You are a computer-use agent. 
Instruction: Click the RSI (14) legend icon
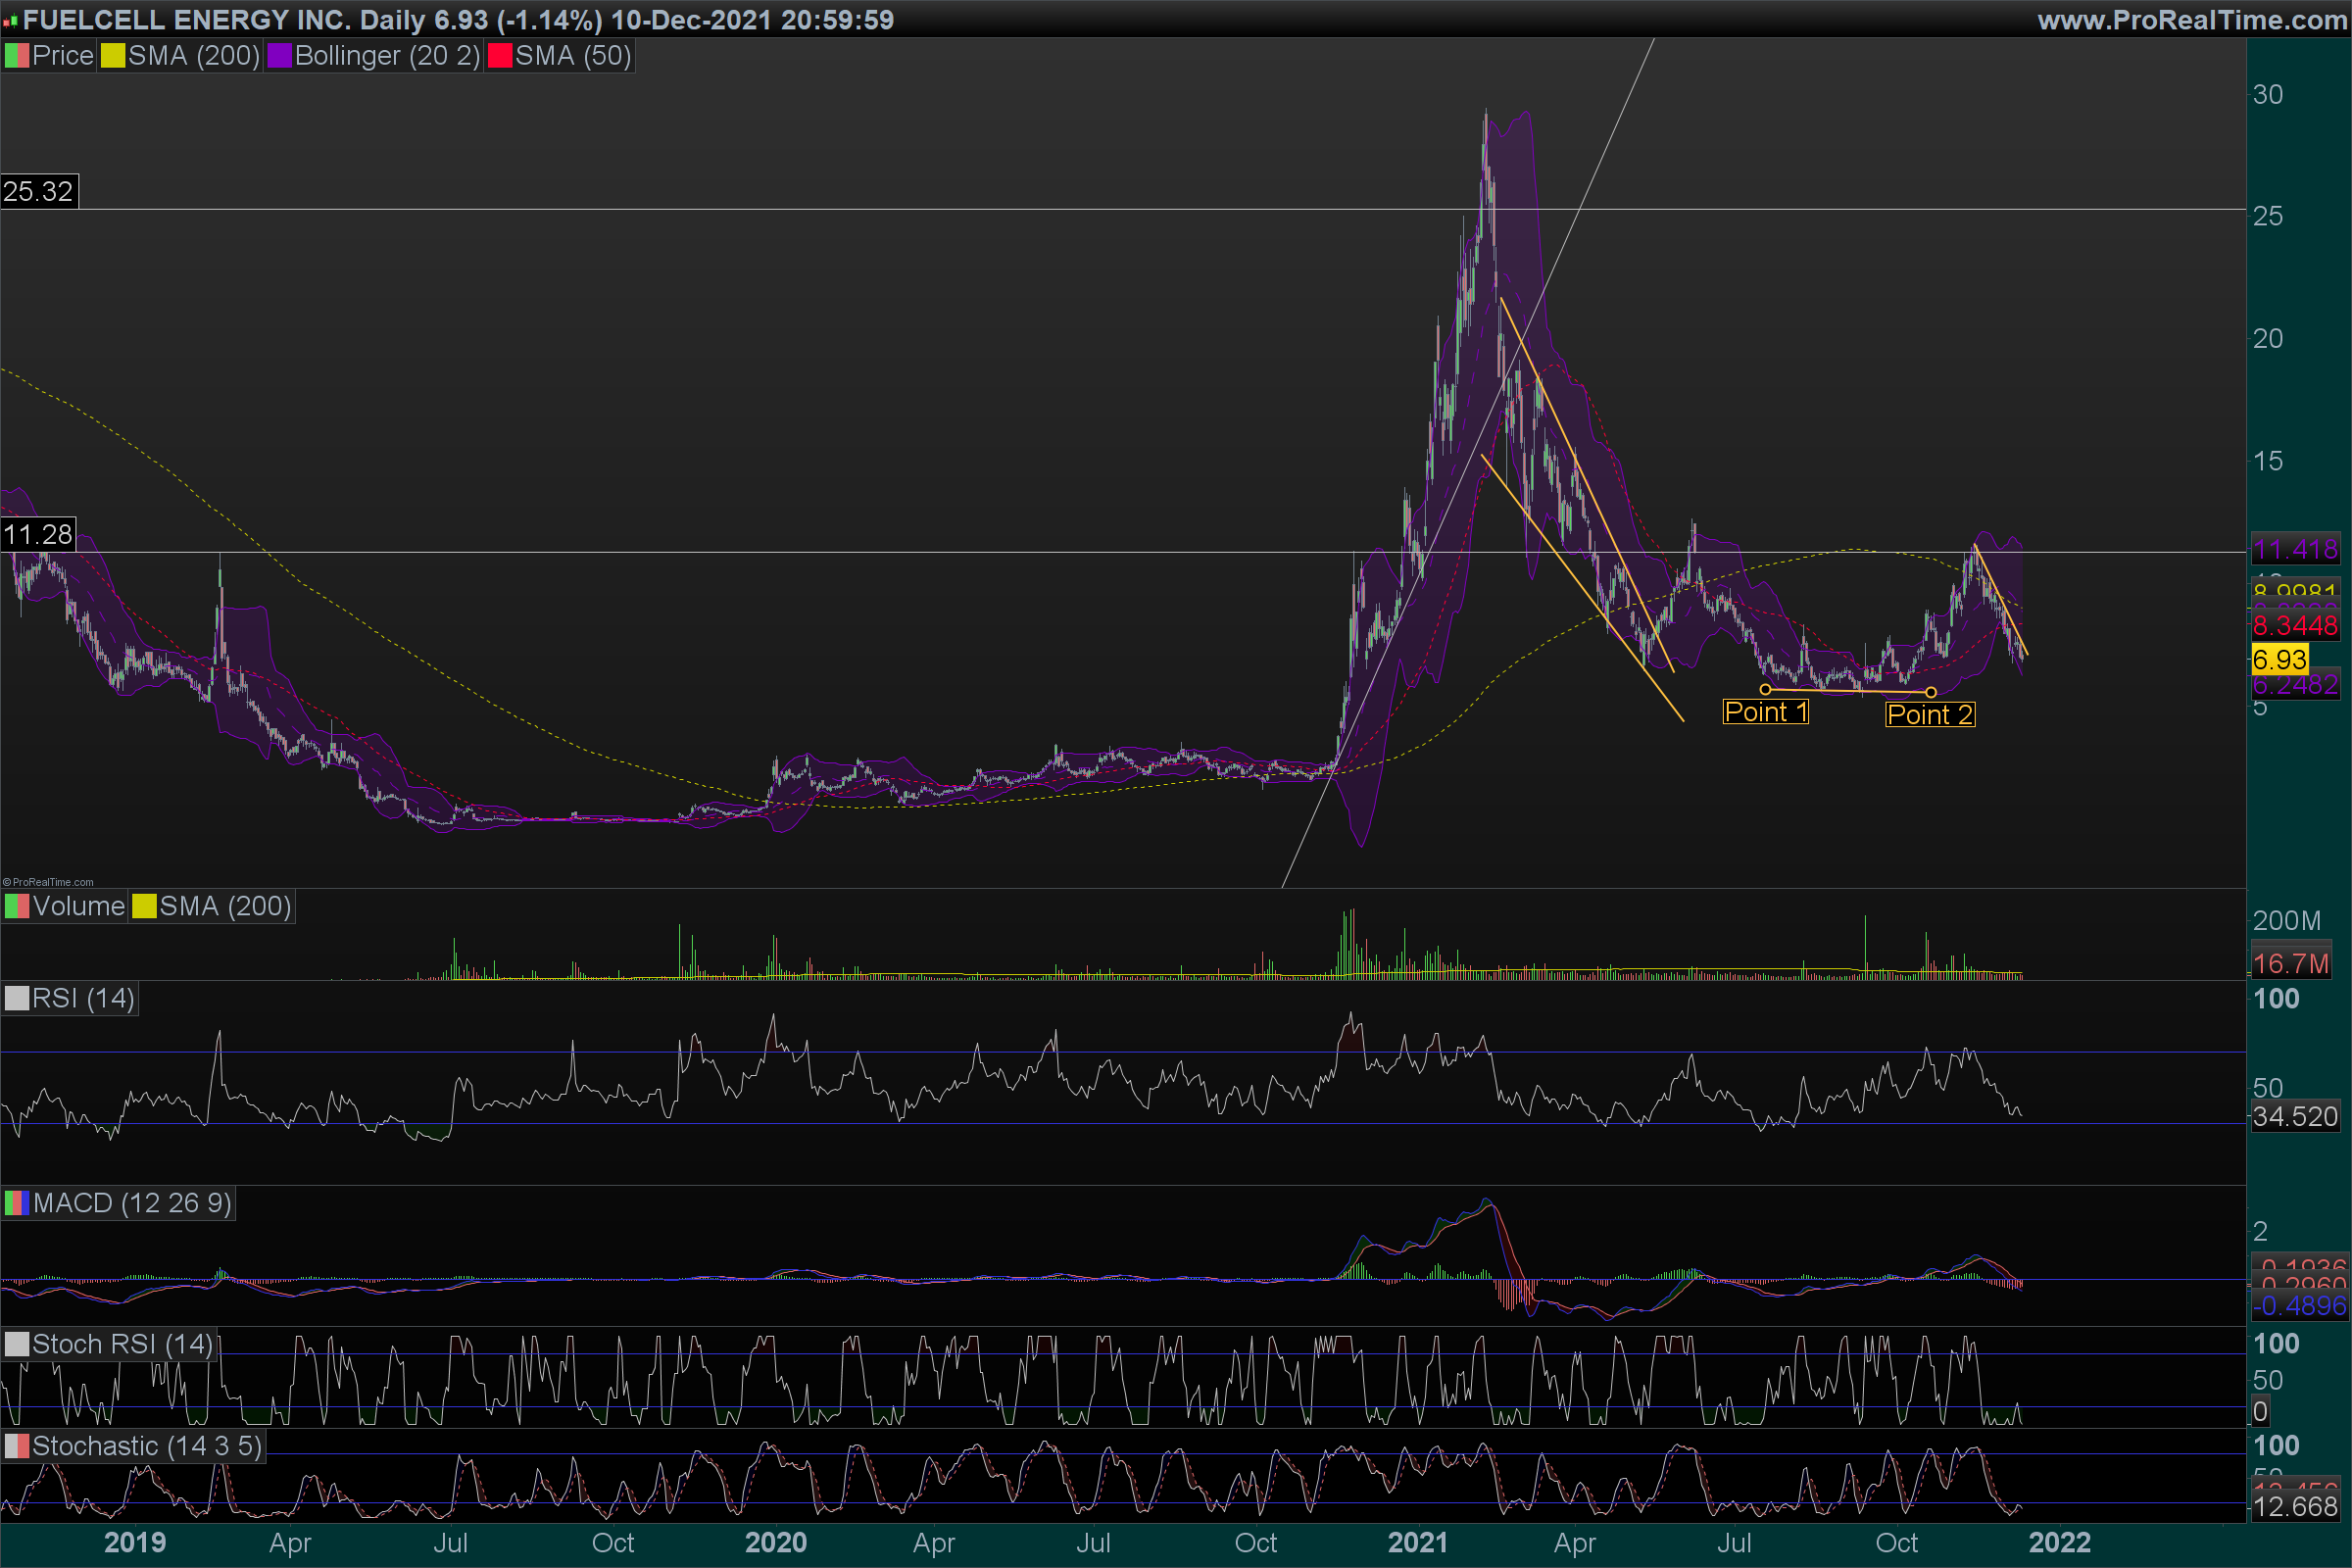pos(17,998)
